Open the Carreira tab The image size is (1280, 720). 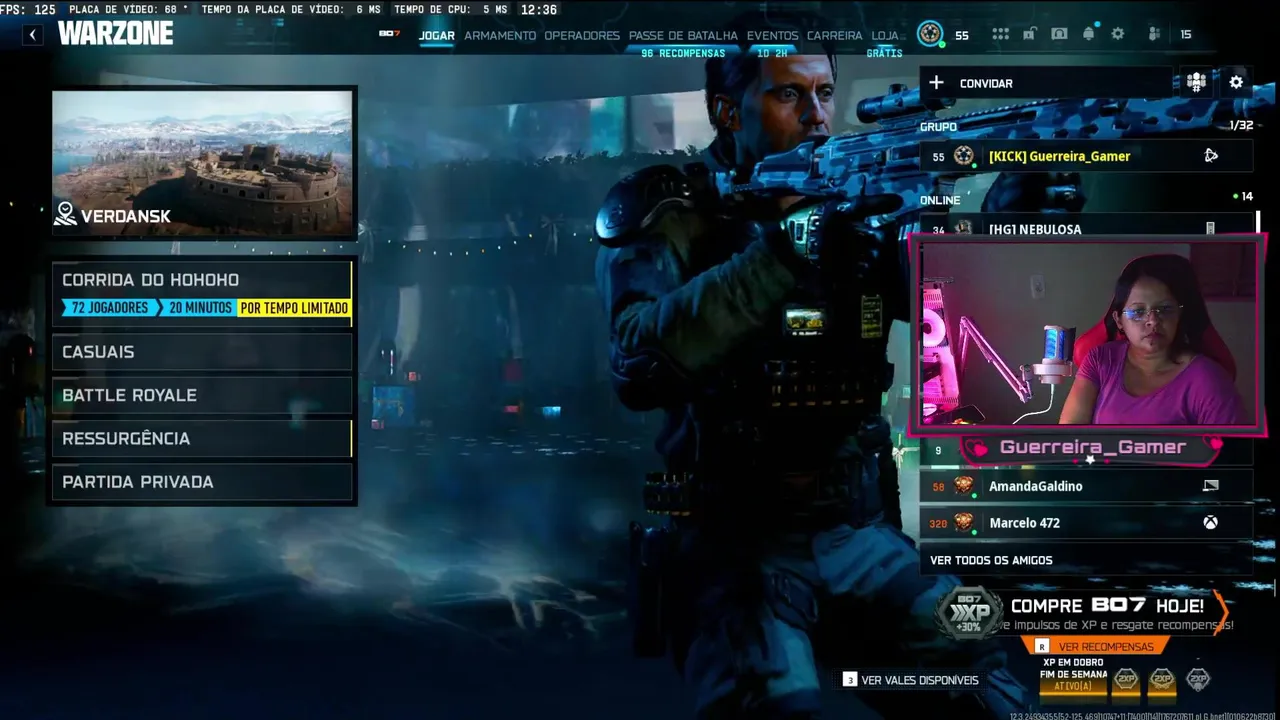click(x=834, y=35)
